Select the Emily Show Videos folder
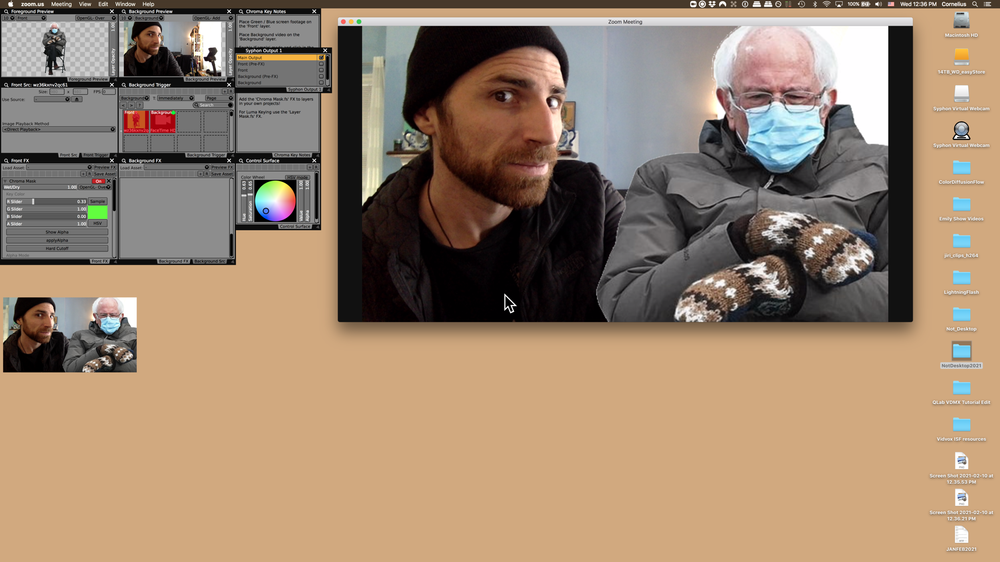The height and width of the screenshot is (562, 1000). [961, 204]
